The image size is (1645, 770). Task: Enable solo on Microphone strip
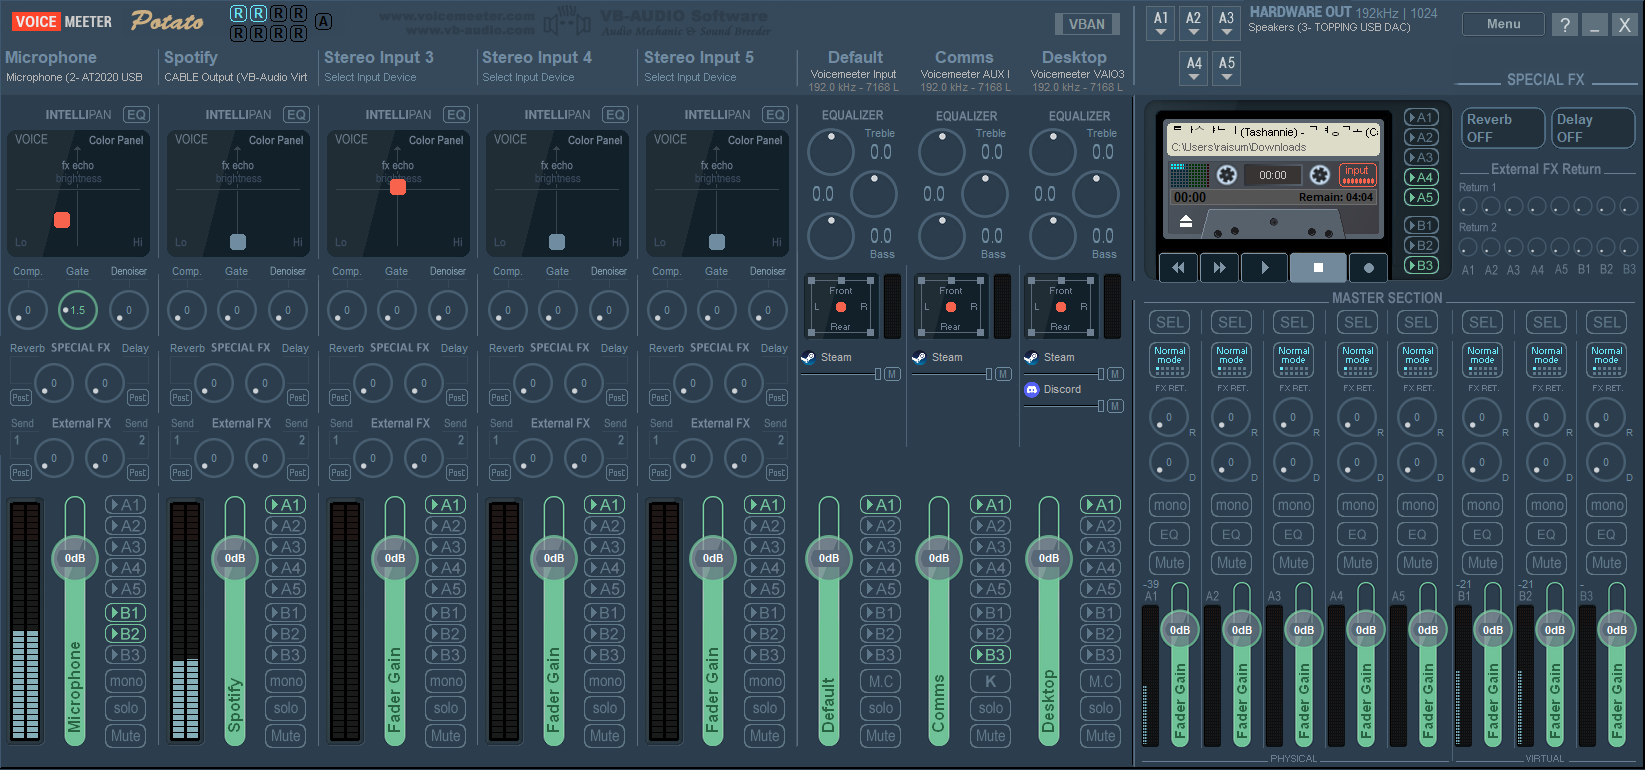click(125, 708)
